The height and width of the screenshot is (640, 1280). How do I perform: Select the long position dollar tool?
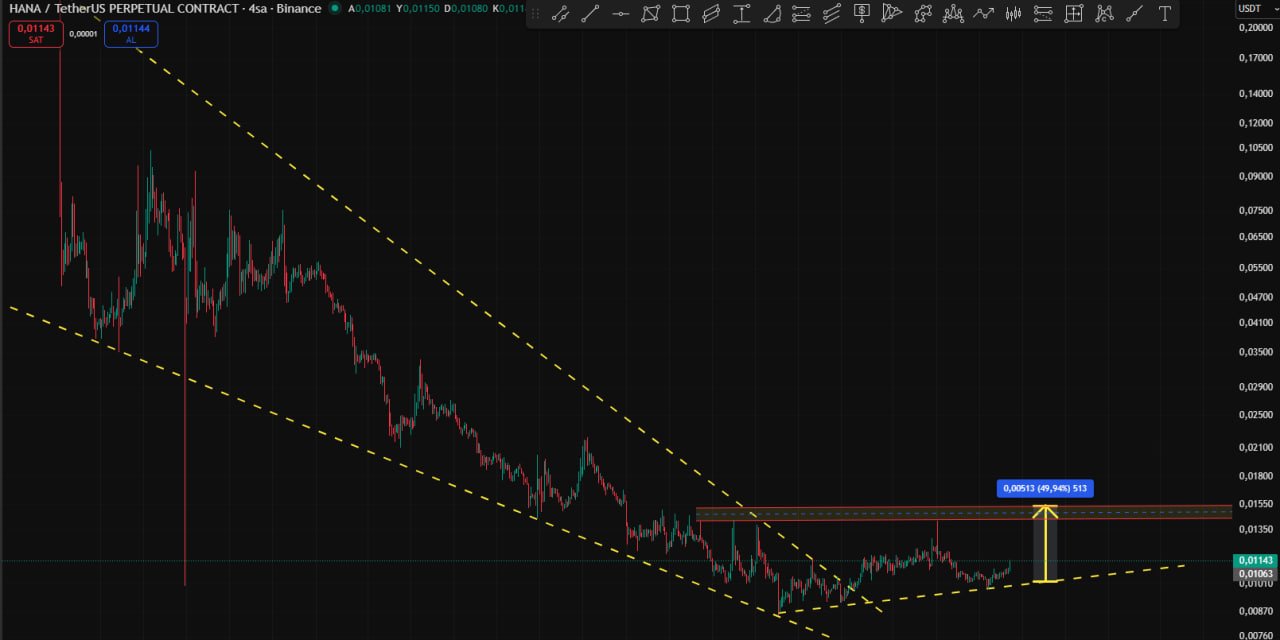(862, 14)
